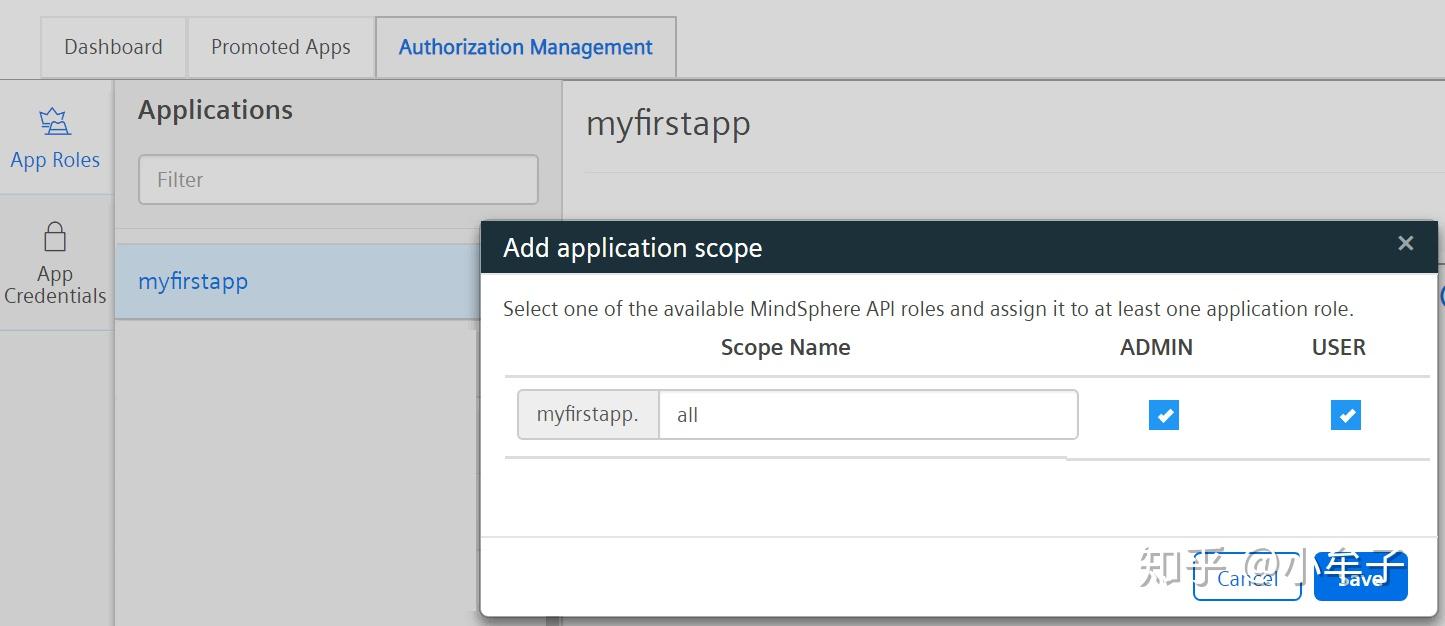Open the Promoted Apps tab

pyautogui.click(x=281, y=47)
